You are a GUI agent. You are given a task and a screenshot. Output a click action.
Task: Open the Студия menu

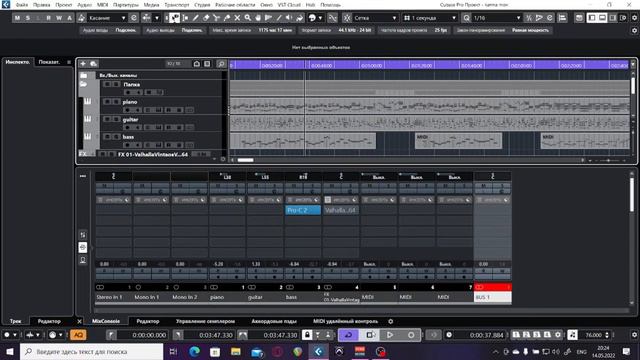point(202,5)
